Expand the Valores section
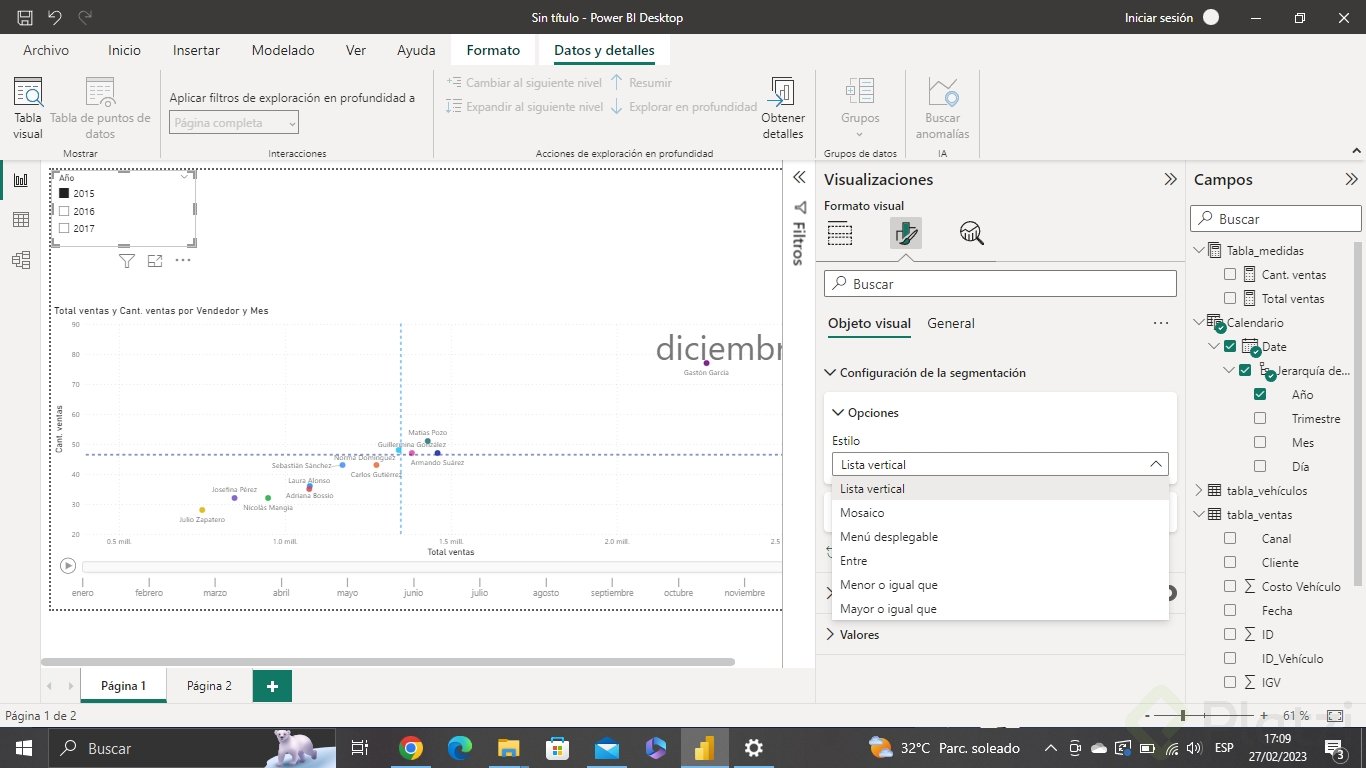1366x768 pixels. pyautogui.click(x=831, y=635)
